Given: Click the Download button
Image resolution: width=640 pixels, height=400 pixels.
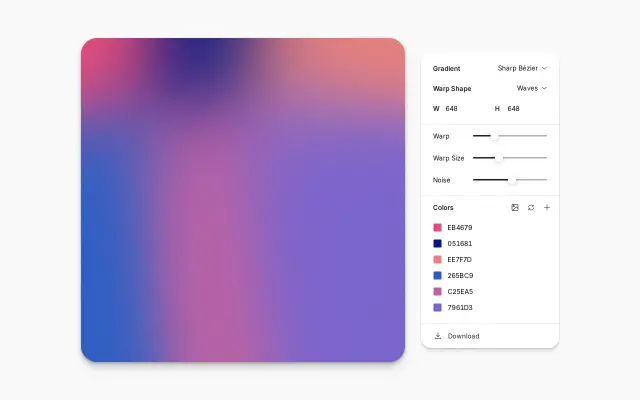Looking at the screenshot, I should [457, 336].
